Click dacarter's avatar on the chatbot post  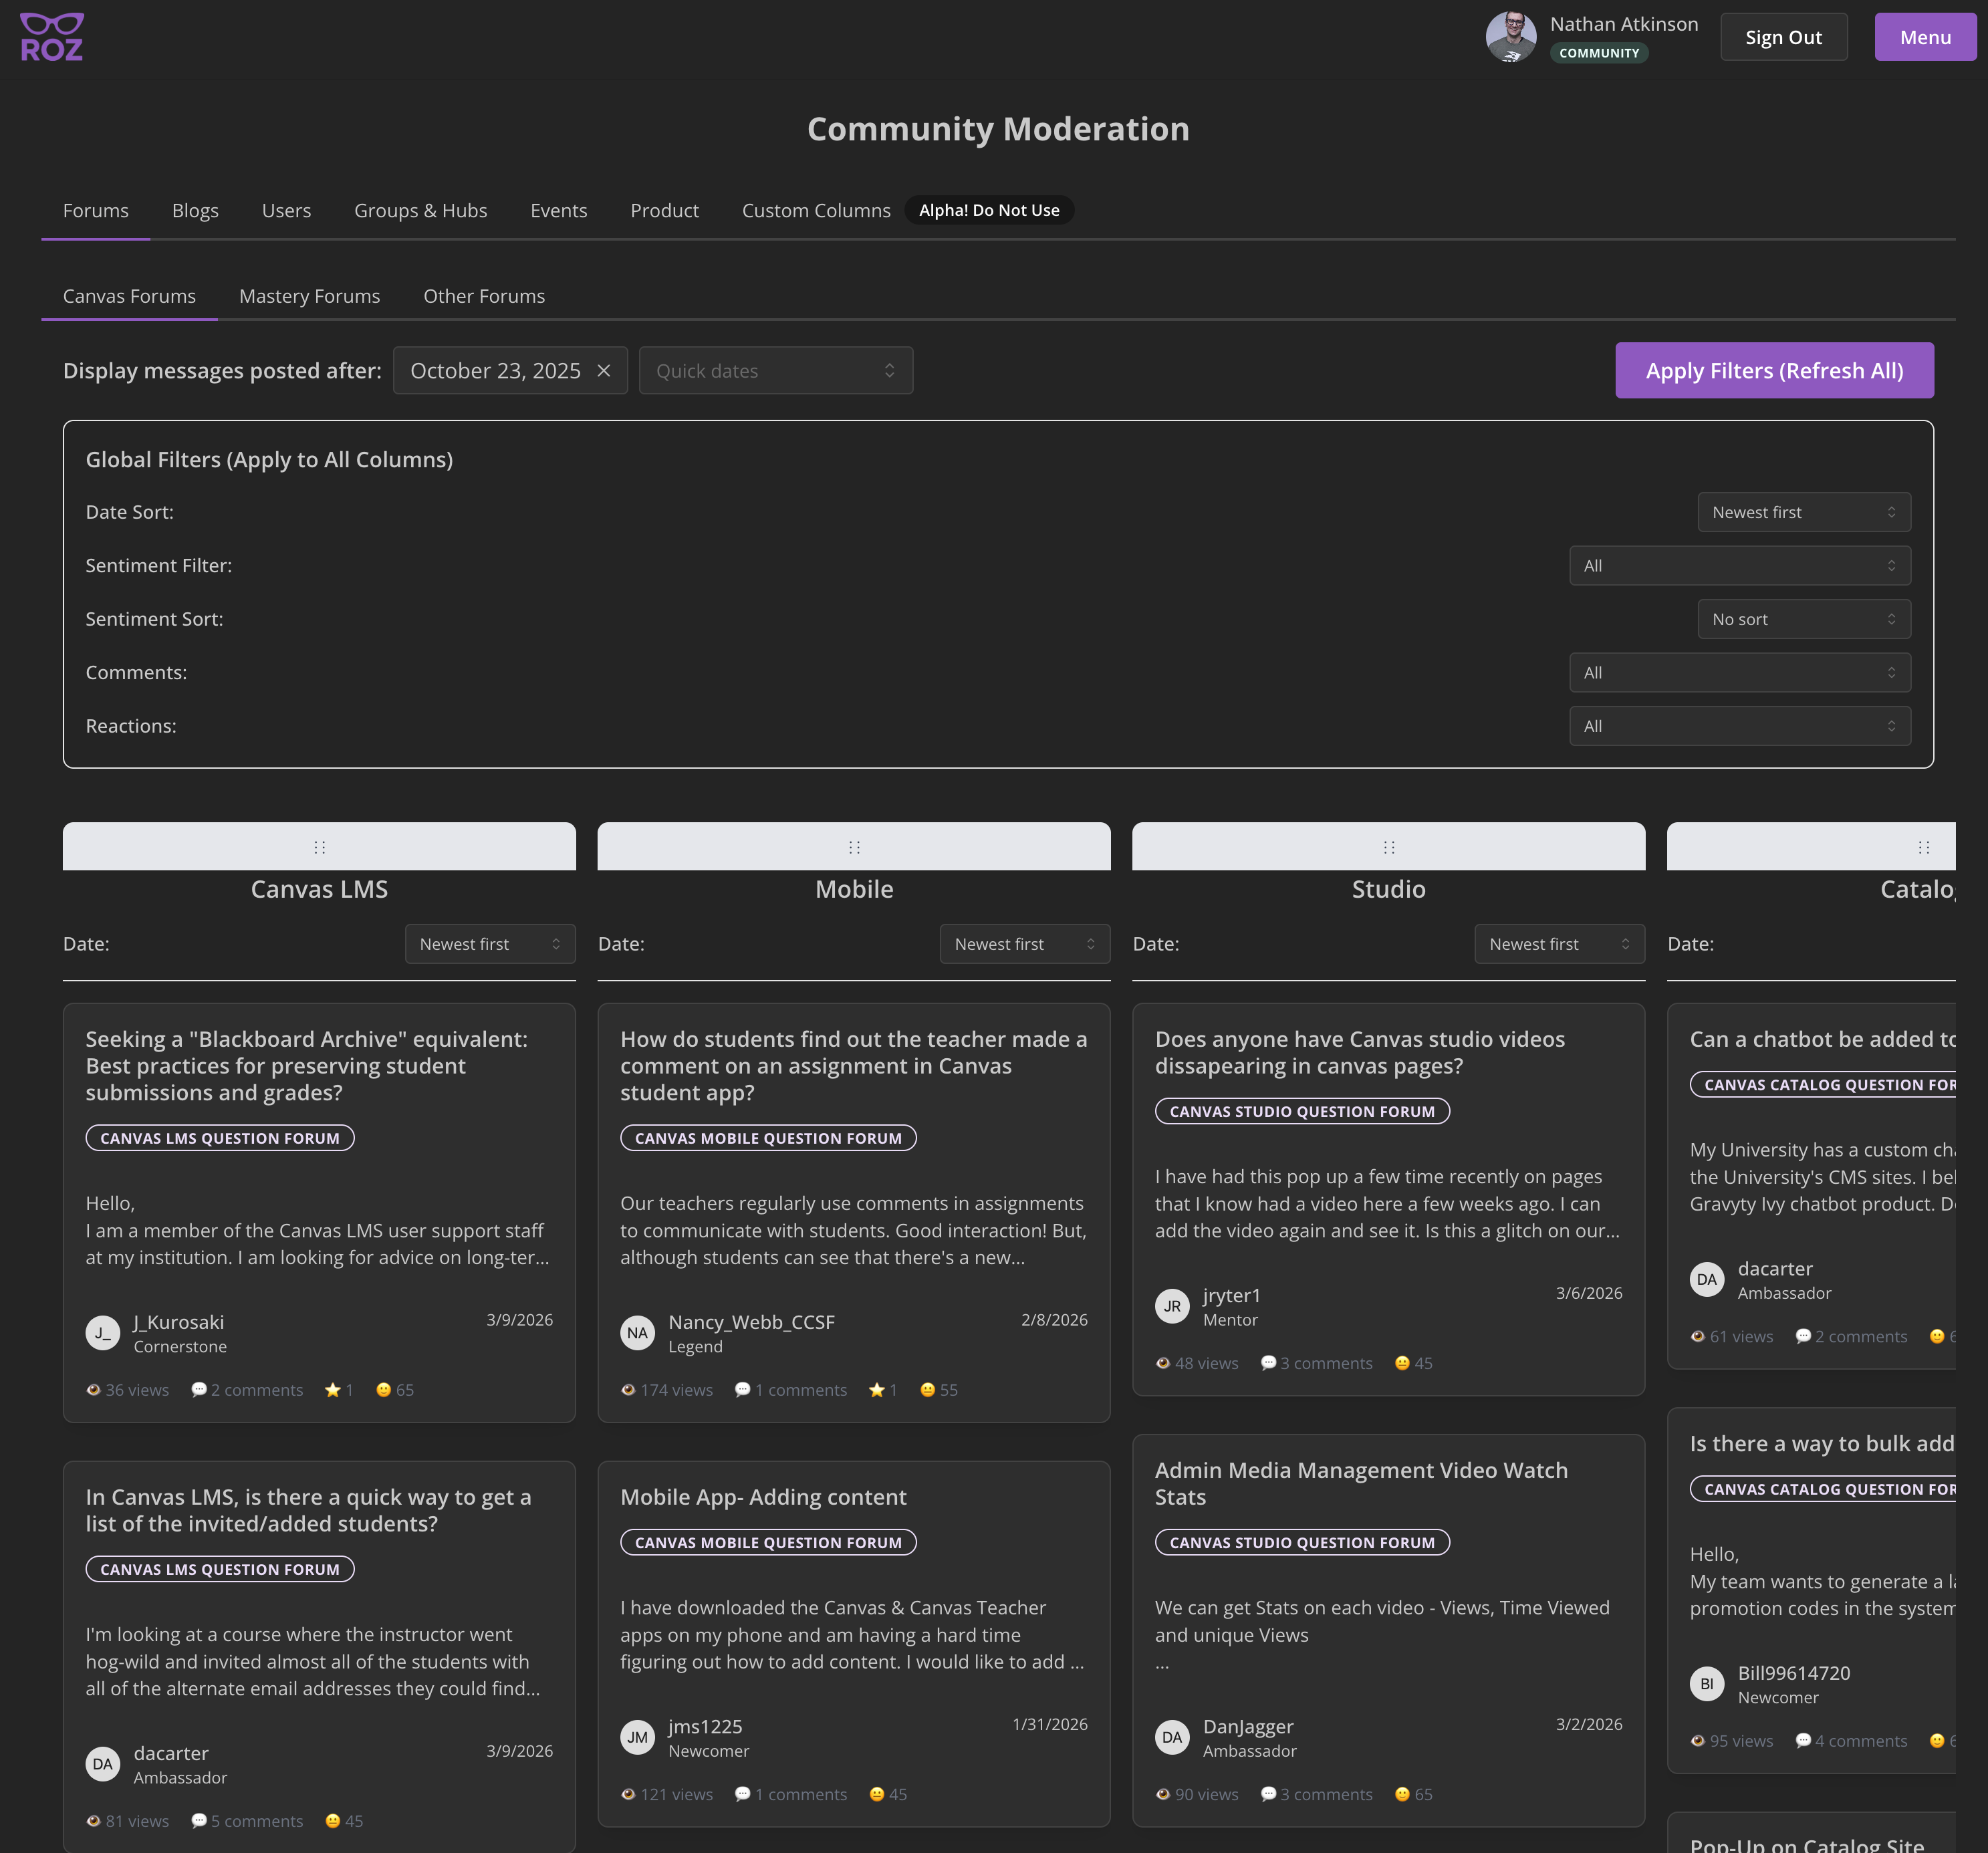(1706, 1279)
